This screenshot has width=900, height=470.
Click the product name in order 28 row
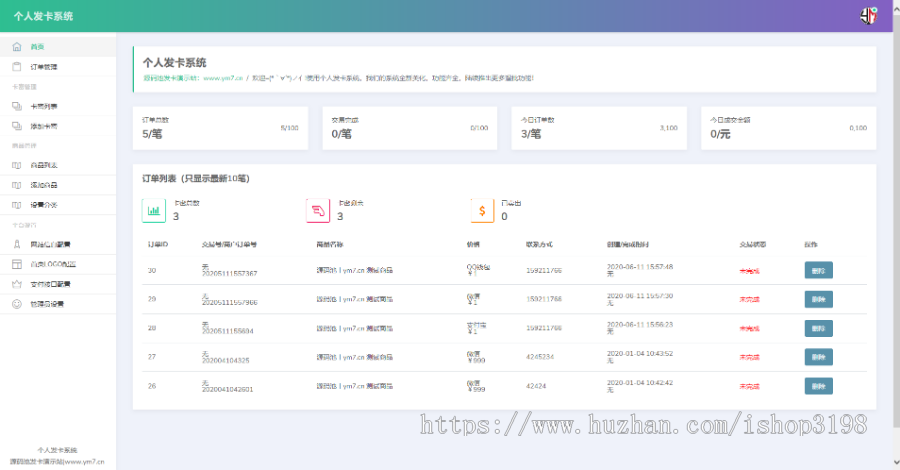[x=355, y=328]
